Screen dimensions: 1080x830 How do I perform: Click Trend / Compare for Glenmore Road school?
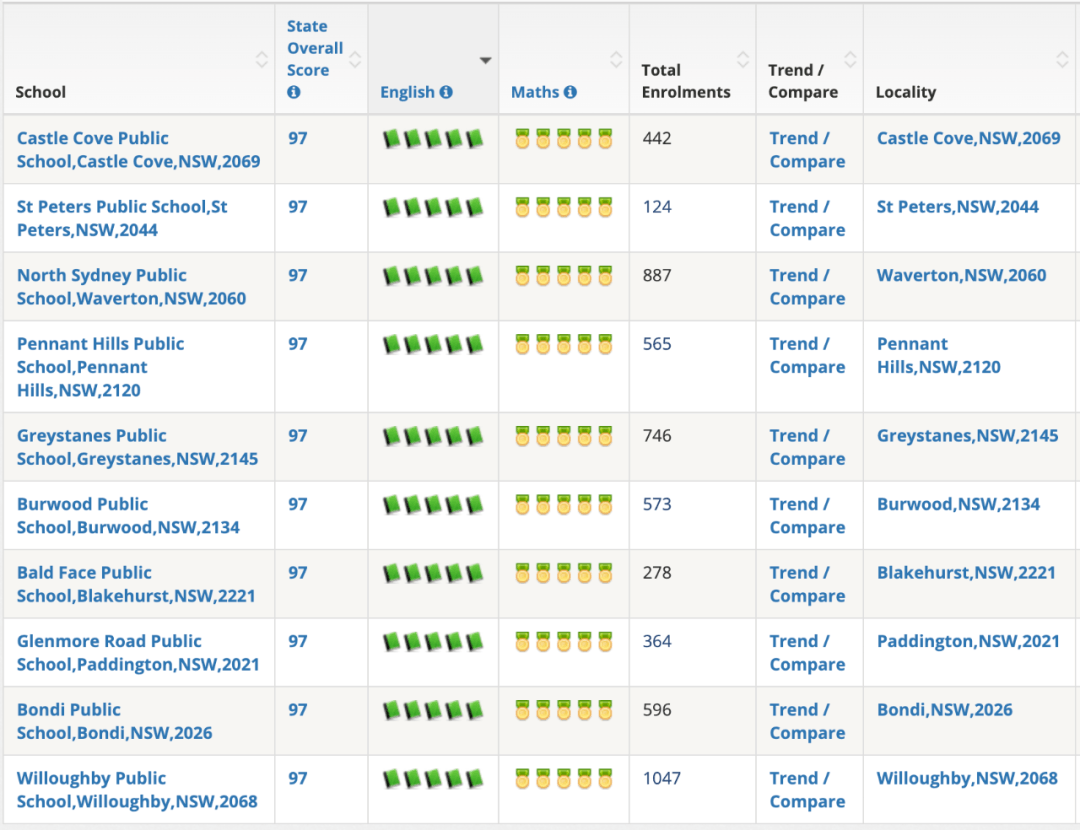click(x=807, y=653)
